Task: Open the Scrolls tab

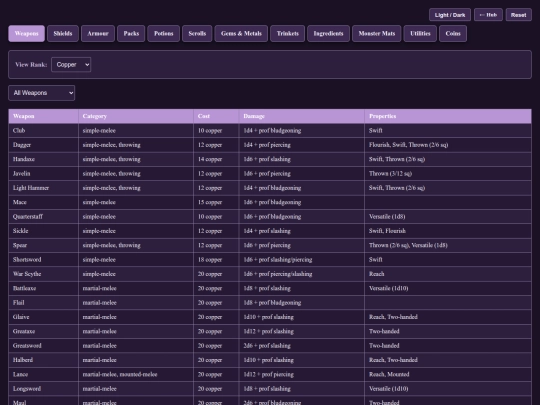Action: click(197, 33)
